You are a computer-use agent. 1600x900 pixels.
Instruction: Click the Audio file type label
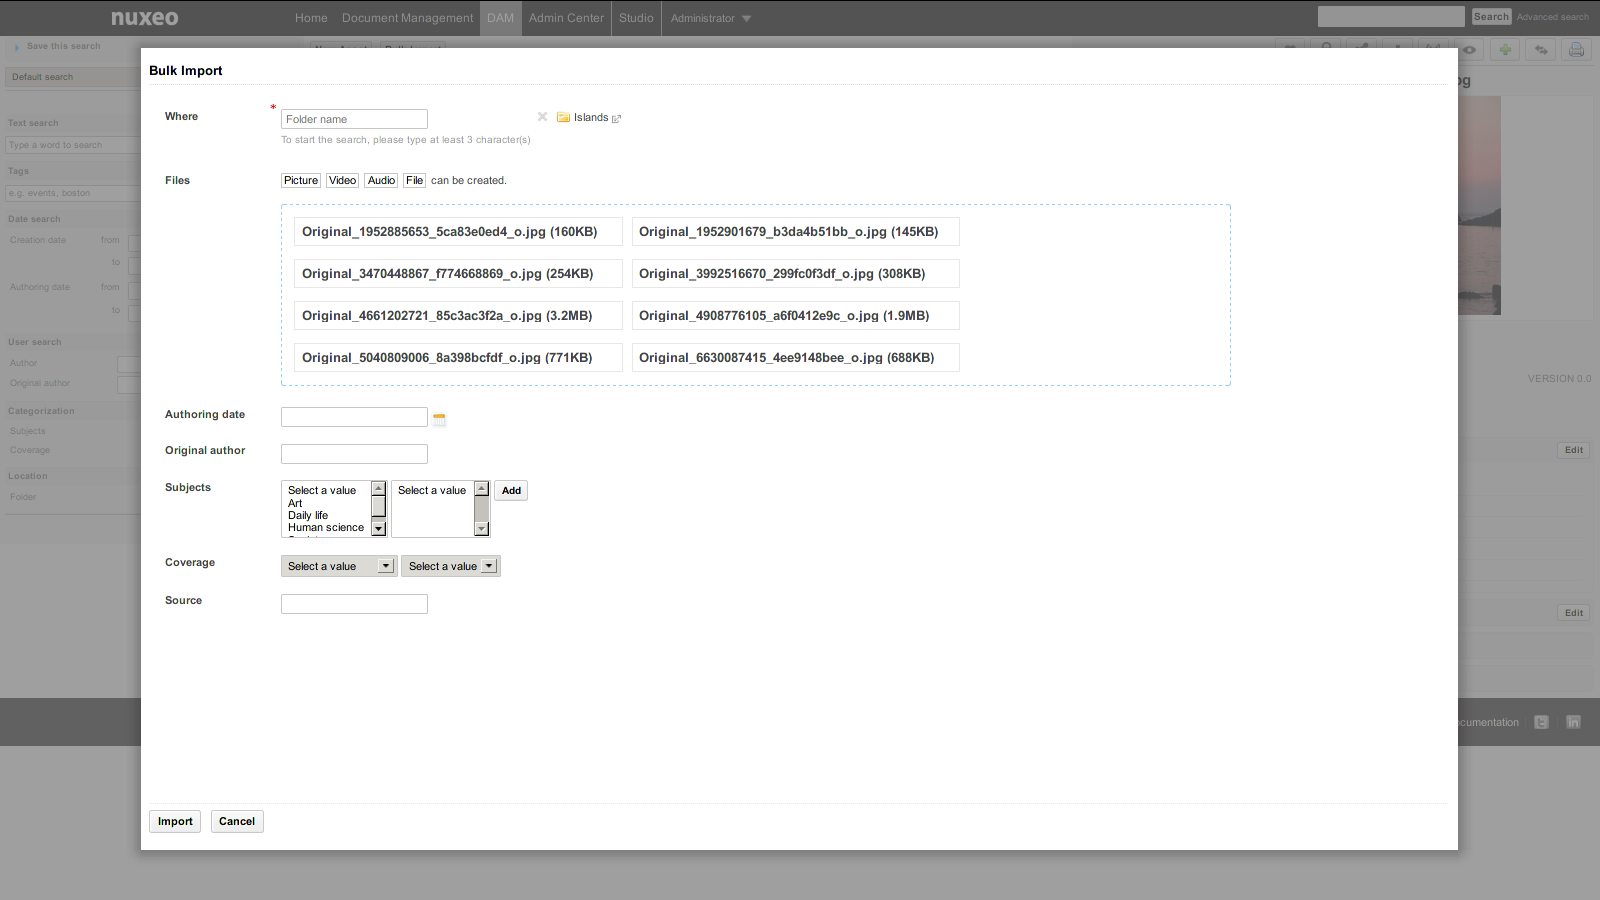pos(381,181)
